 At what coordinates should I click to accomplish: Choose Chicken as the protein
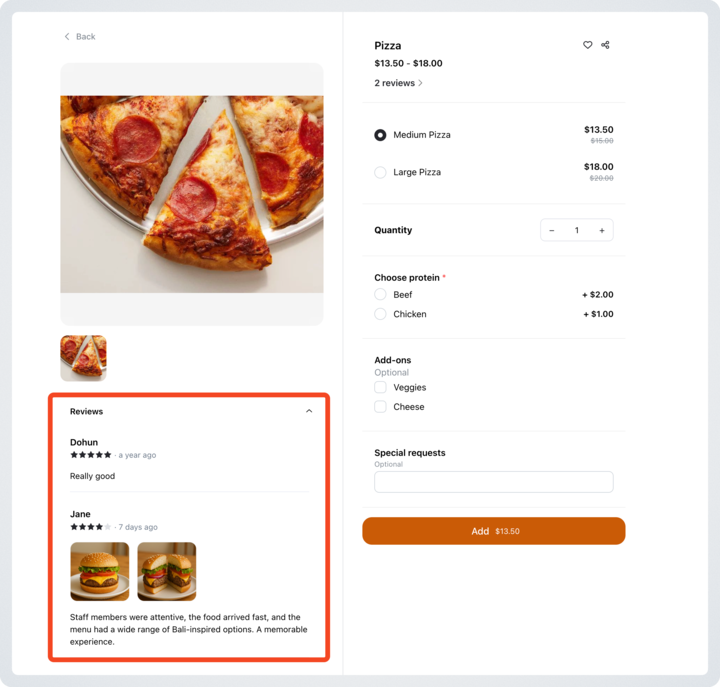point(380,314)
